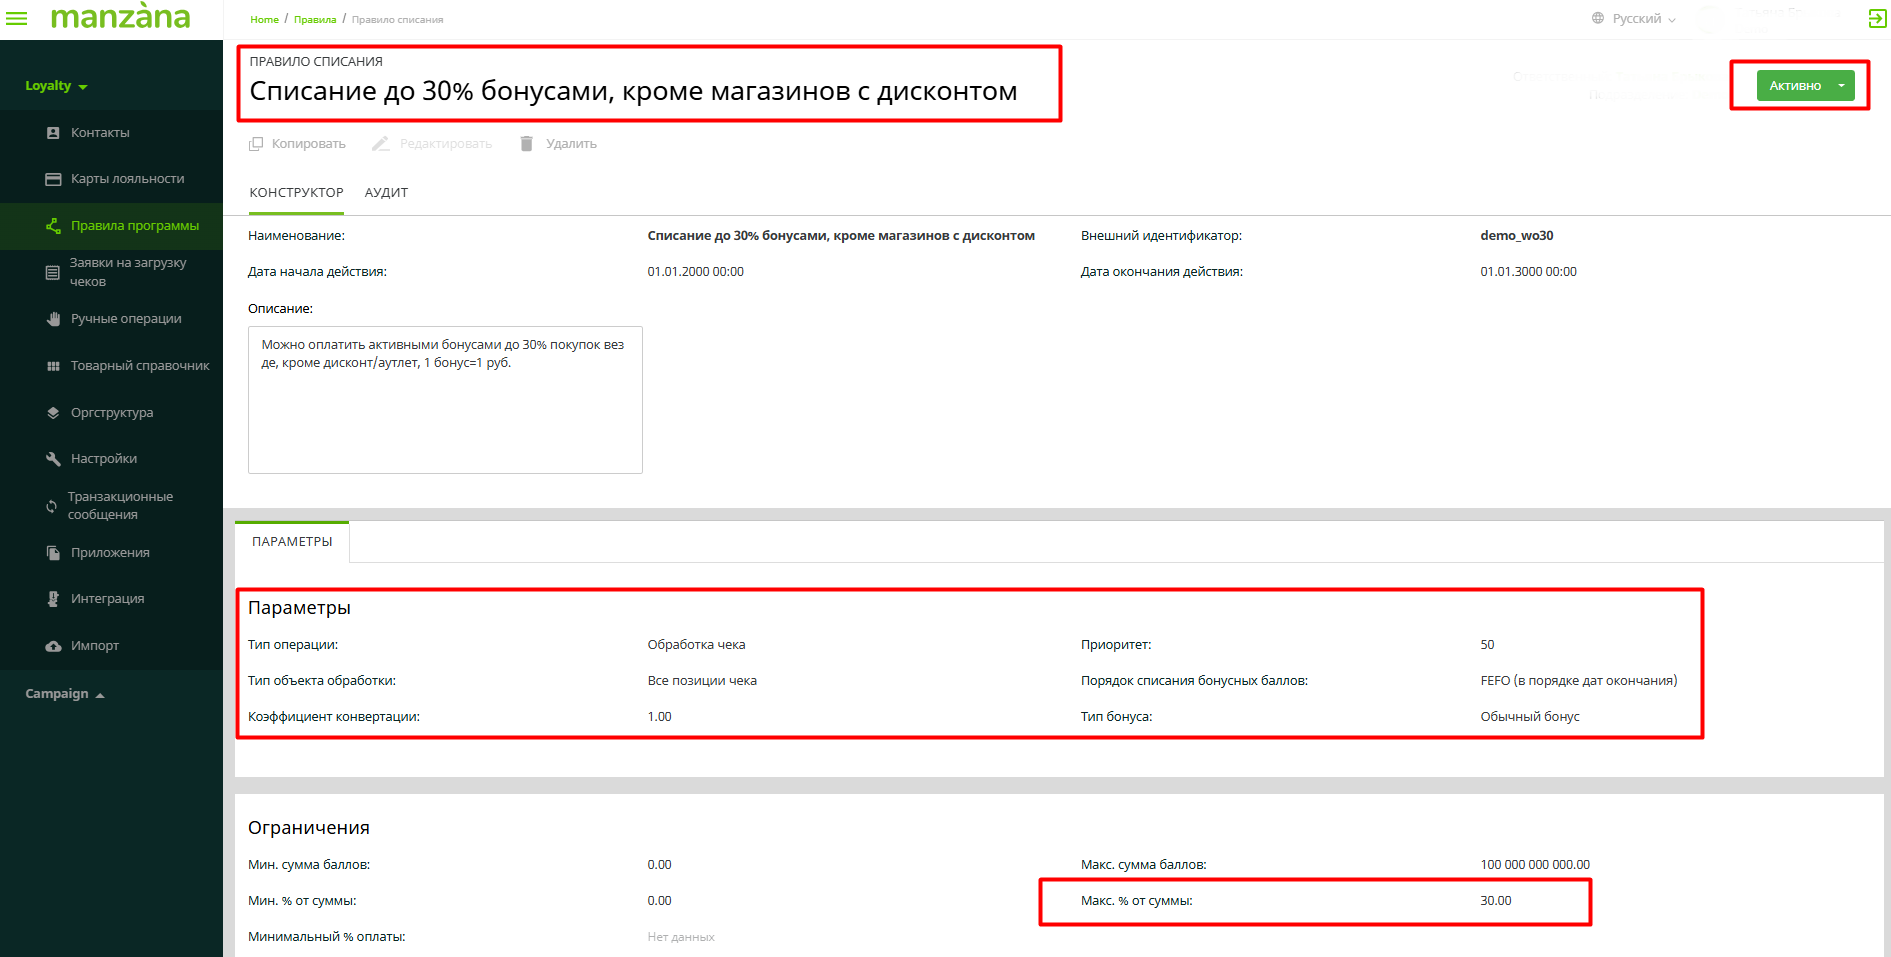
Task: Click the Настройки wrench icon
Action: click(53, 459)
